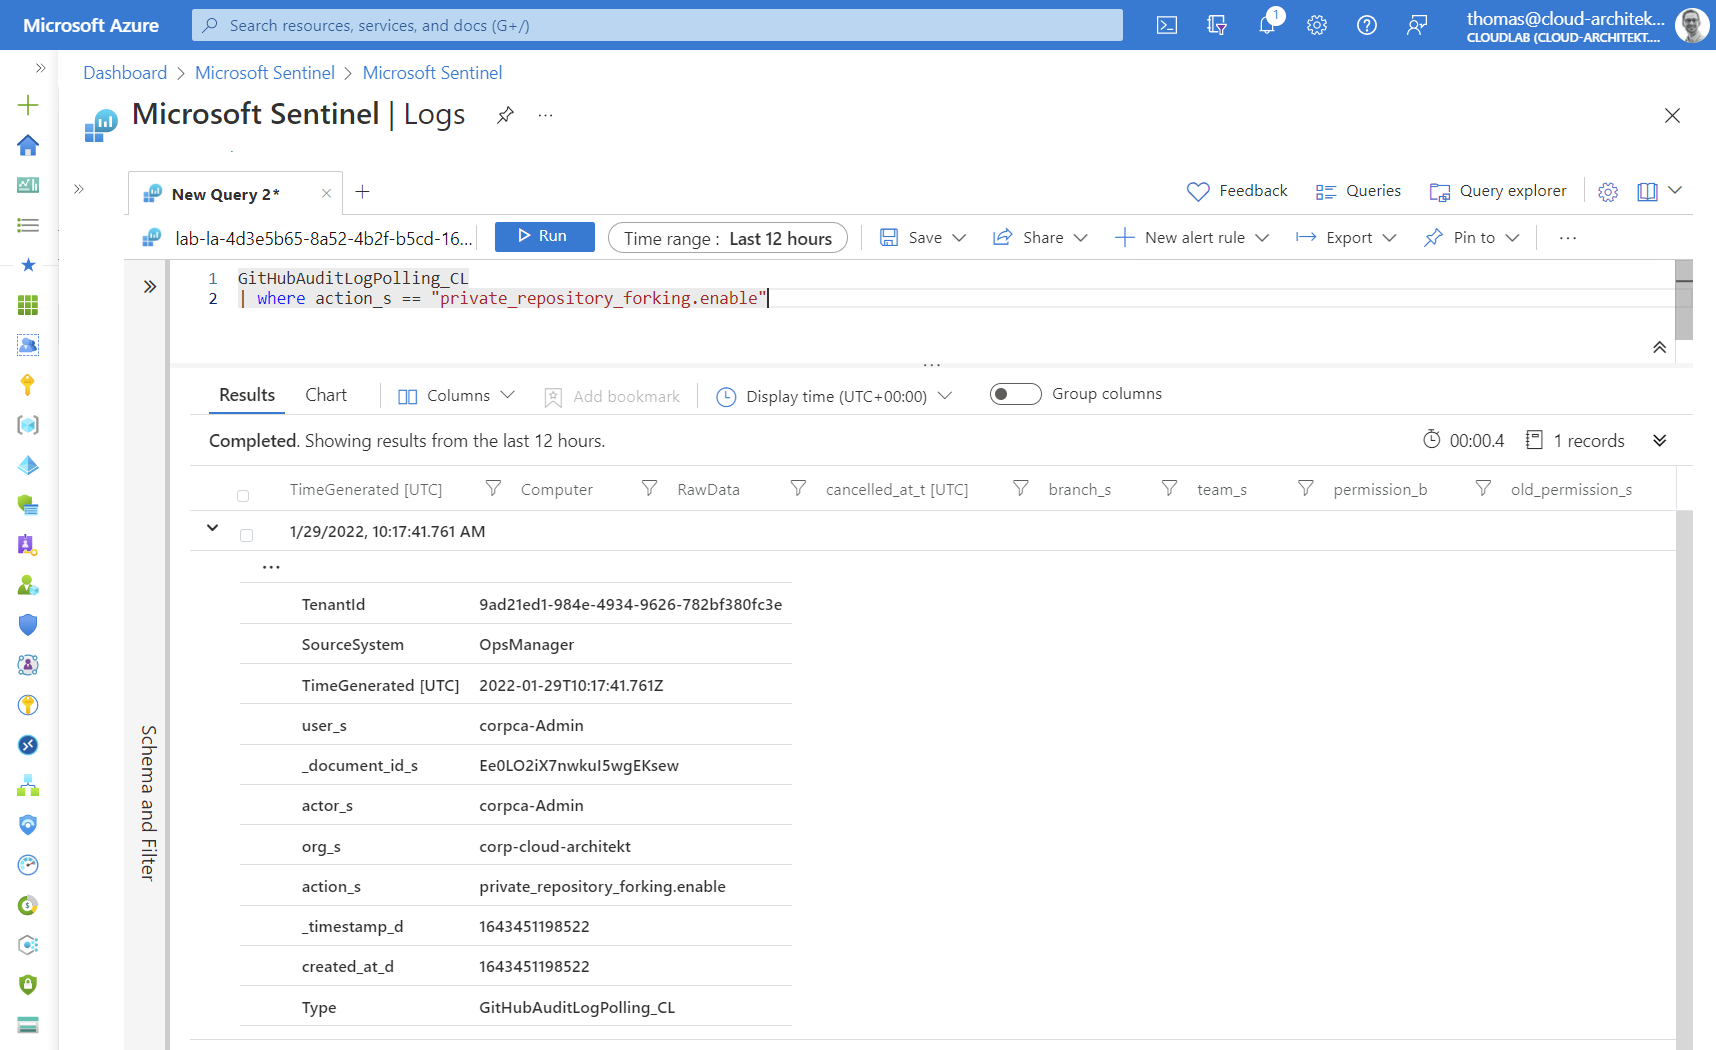1716x1050 pixels.
Task: Open the key icon in the sidebar
Action: [28, 385]
